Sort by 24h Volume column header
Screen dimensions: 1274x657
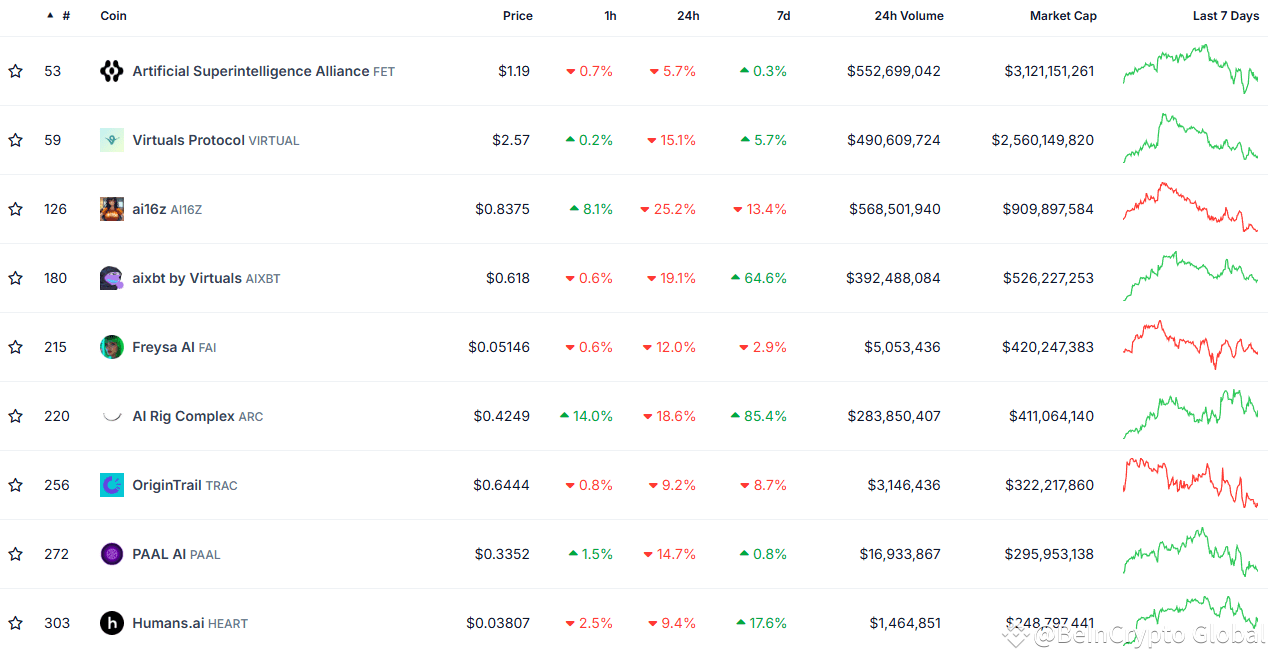pos(909,16)
